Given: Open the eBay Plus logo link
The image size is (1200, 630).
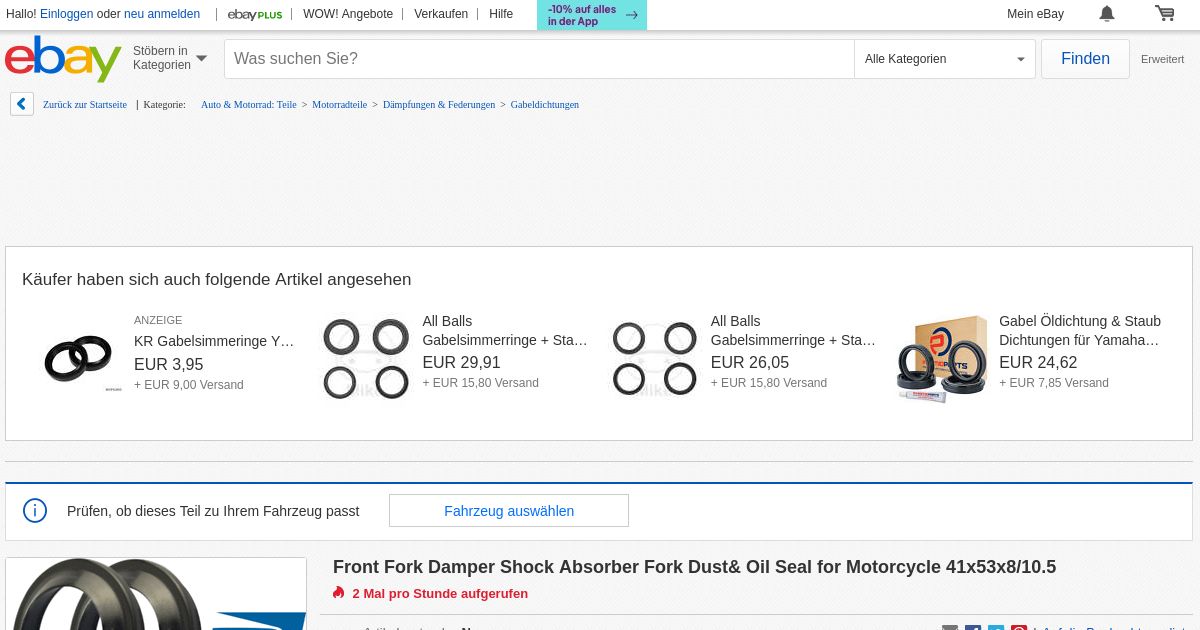Looking at the screenshot, I should [255, 14].
